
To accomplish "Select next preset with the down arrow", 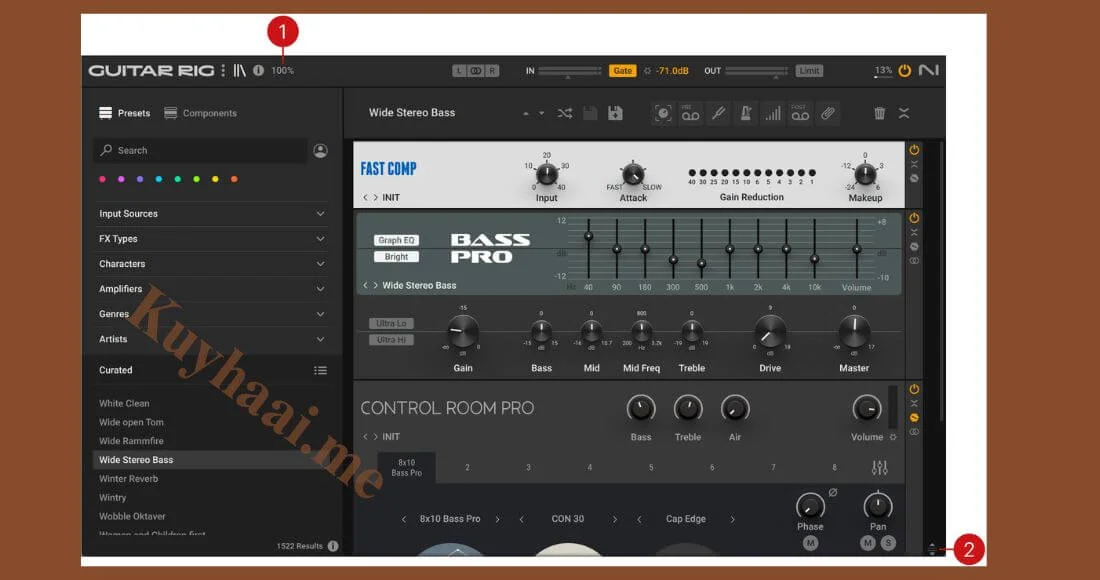I will pos(542,114).
